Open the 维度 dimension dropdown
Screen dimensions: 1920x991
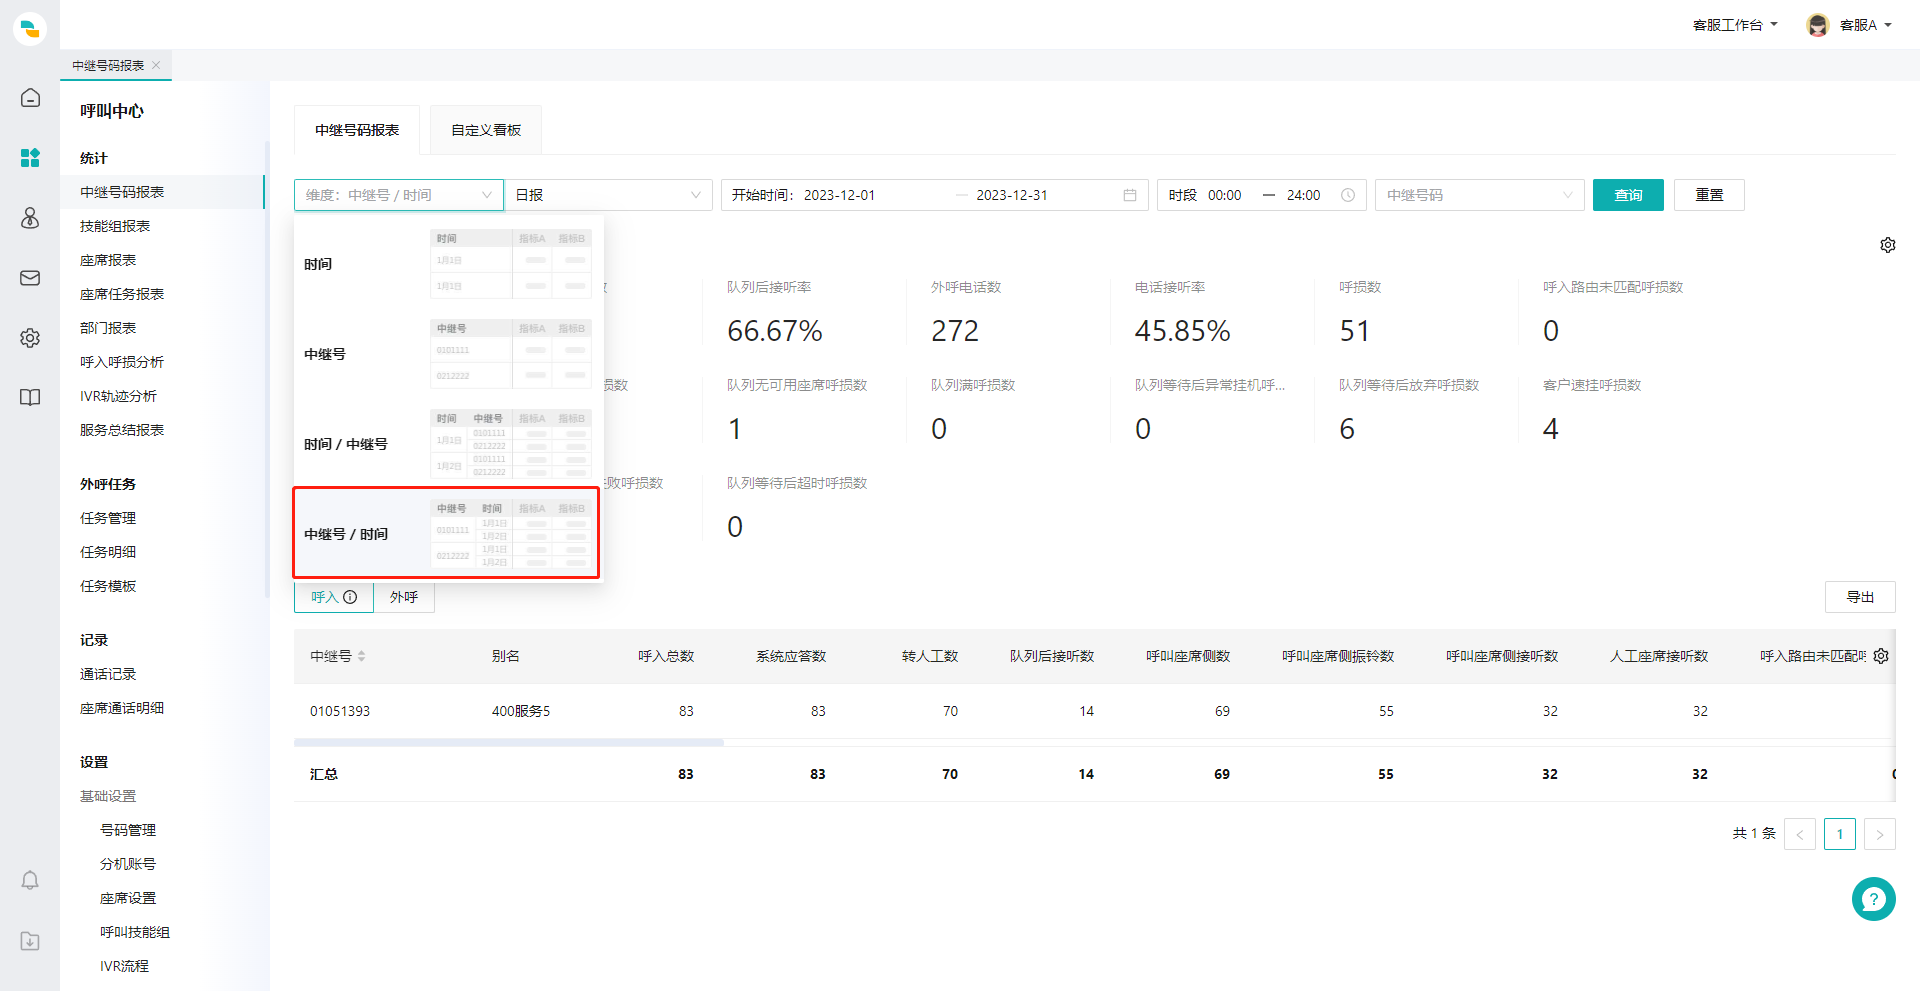coord(399,195)
